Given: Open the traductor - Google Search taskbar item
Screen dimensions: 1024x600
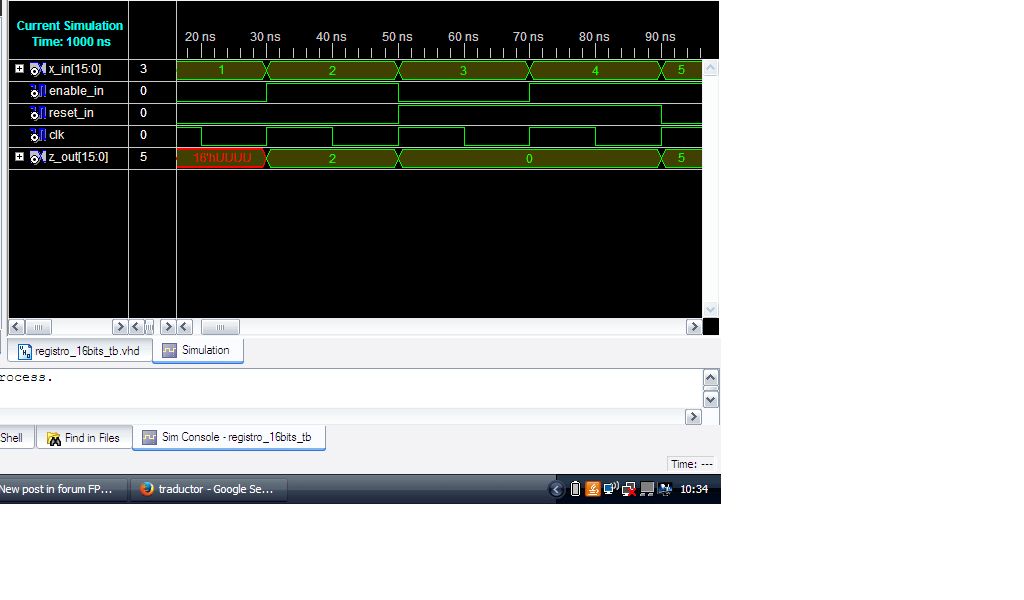Looking at the screenshot, I should (208, 489).
